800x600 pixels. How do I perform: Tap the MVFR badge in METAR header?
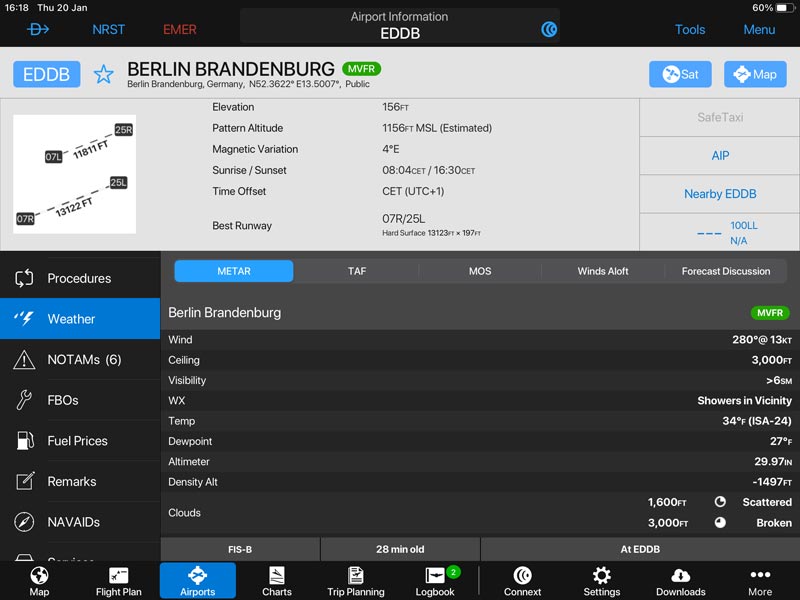click(x=770, y=313)
